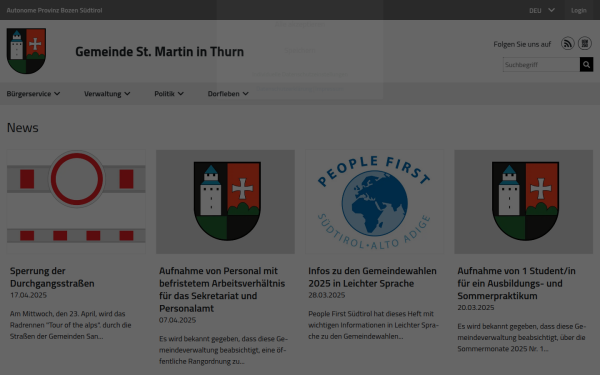600x375 pixels.
Task: Click the Folgen Sie uns auf label
Action: (x=522, y=44)
